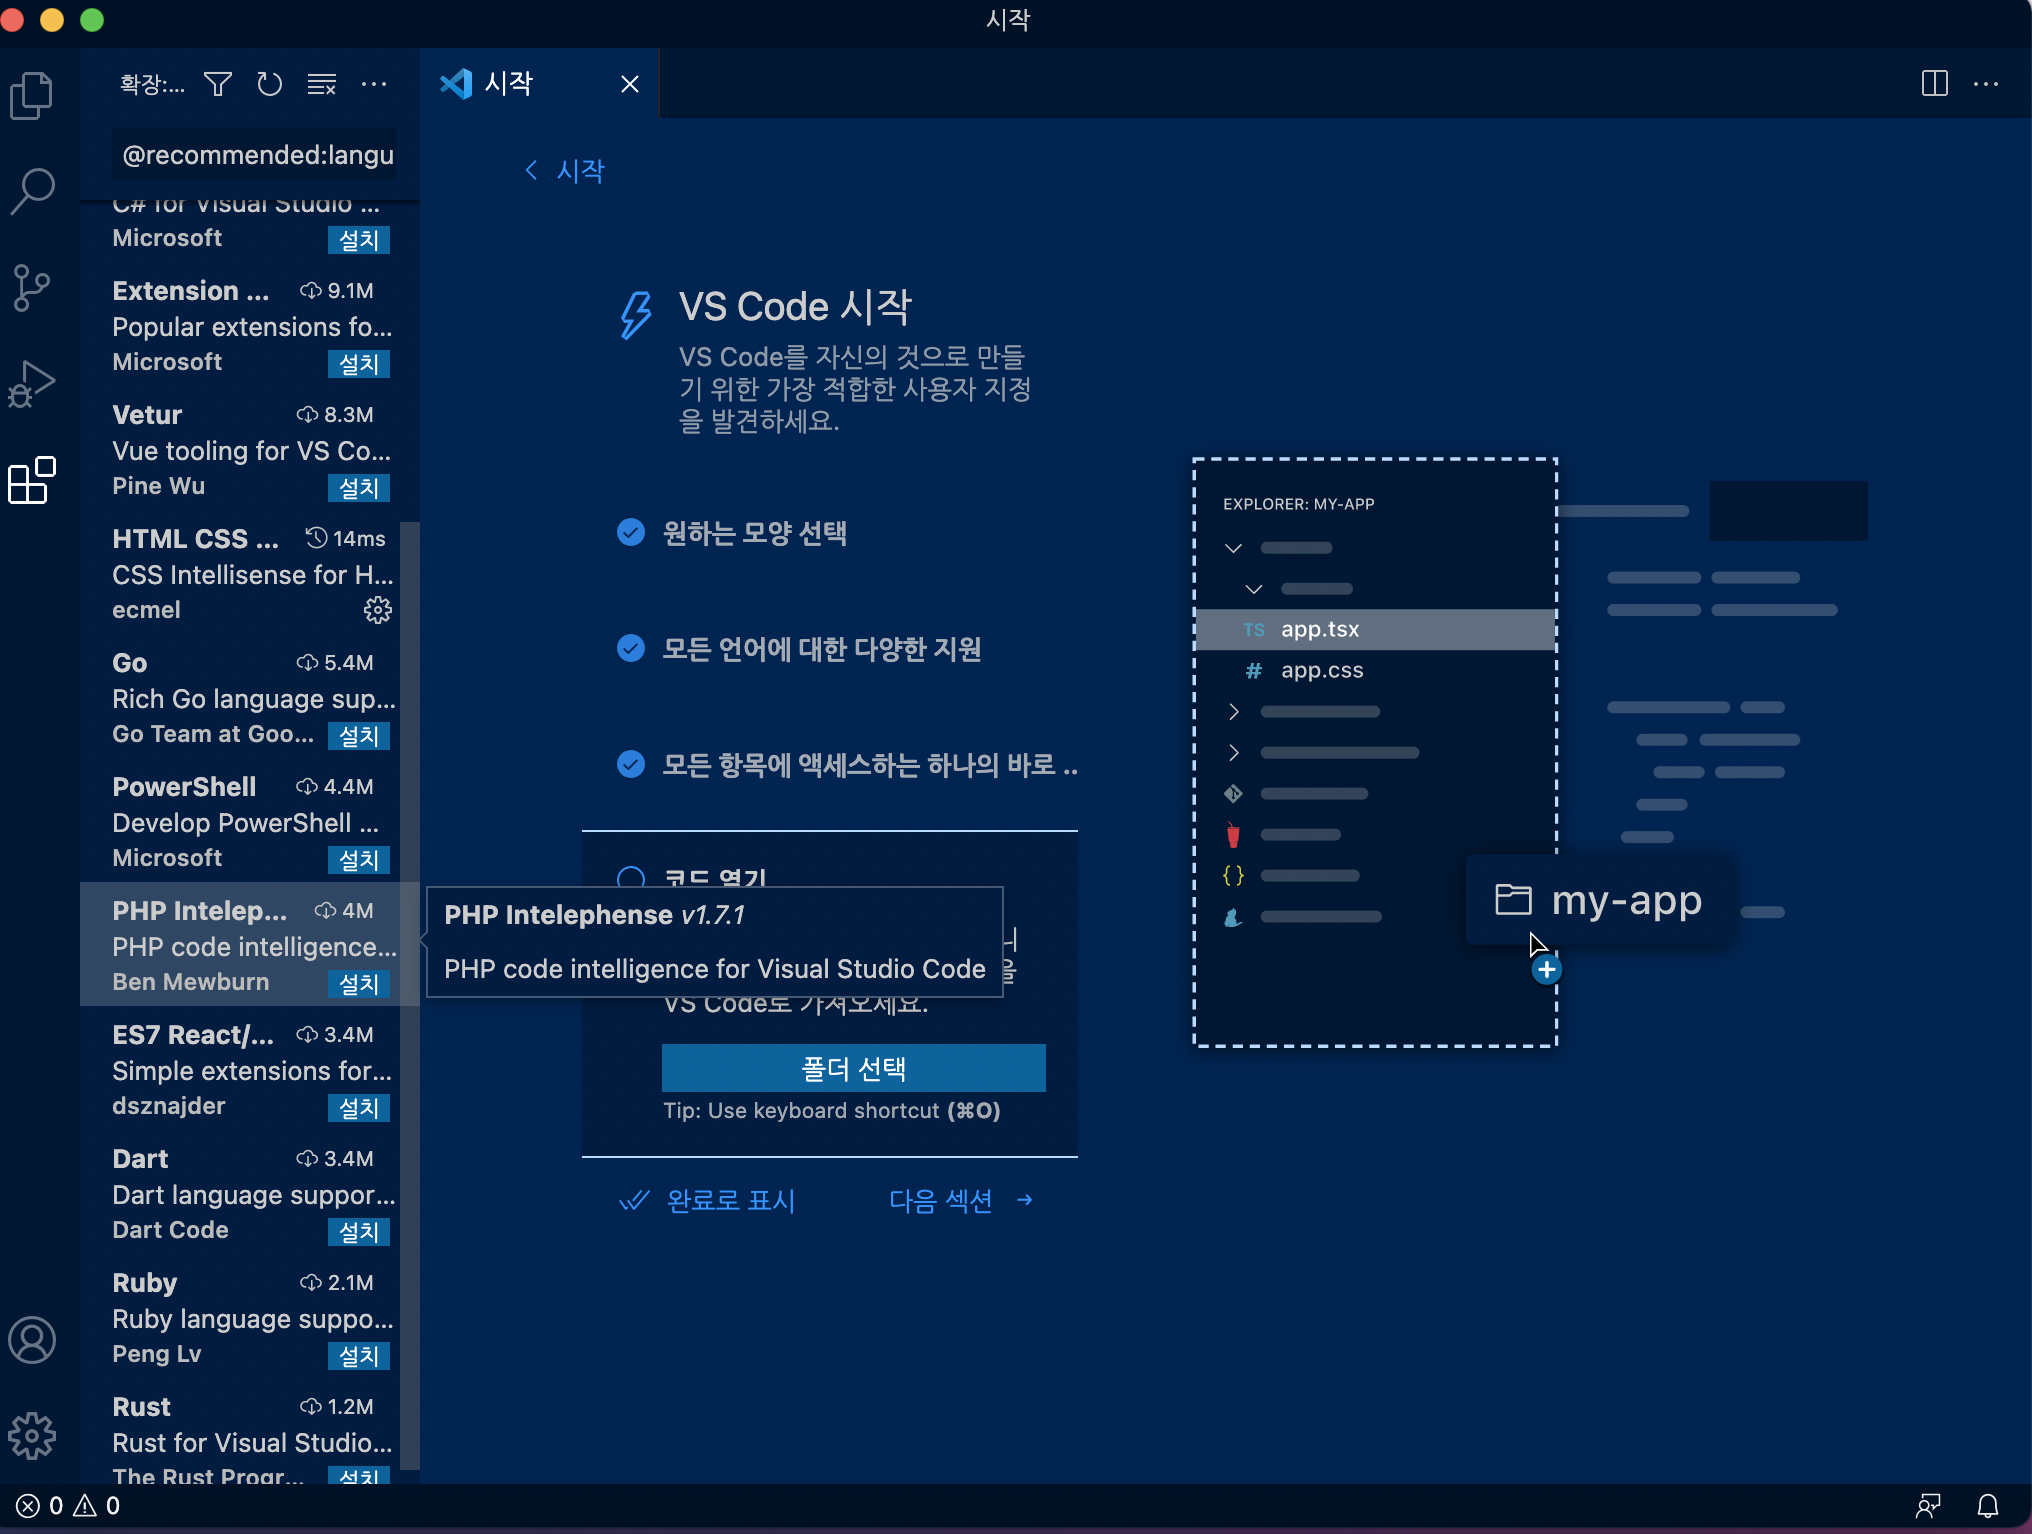This screenshot has height=1534, width=2032.
Task: Check the '코드 열기' step circle
Action: click(x=631, y=878)
